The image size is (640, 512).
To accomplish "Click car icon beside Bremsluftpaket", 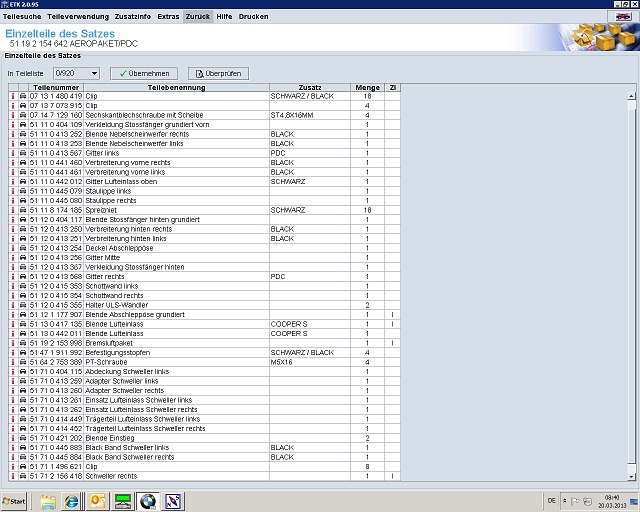I will pyautogui.click(x=23, y=342).
